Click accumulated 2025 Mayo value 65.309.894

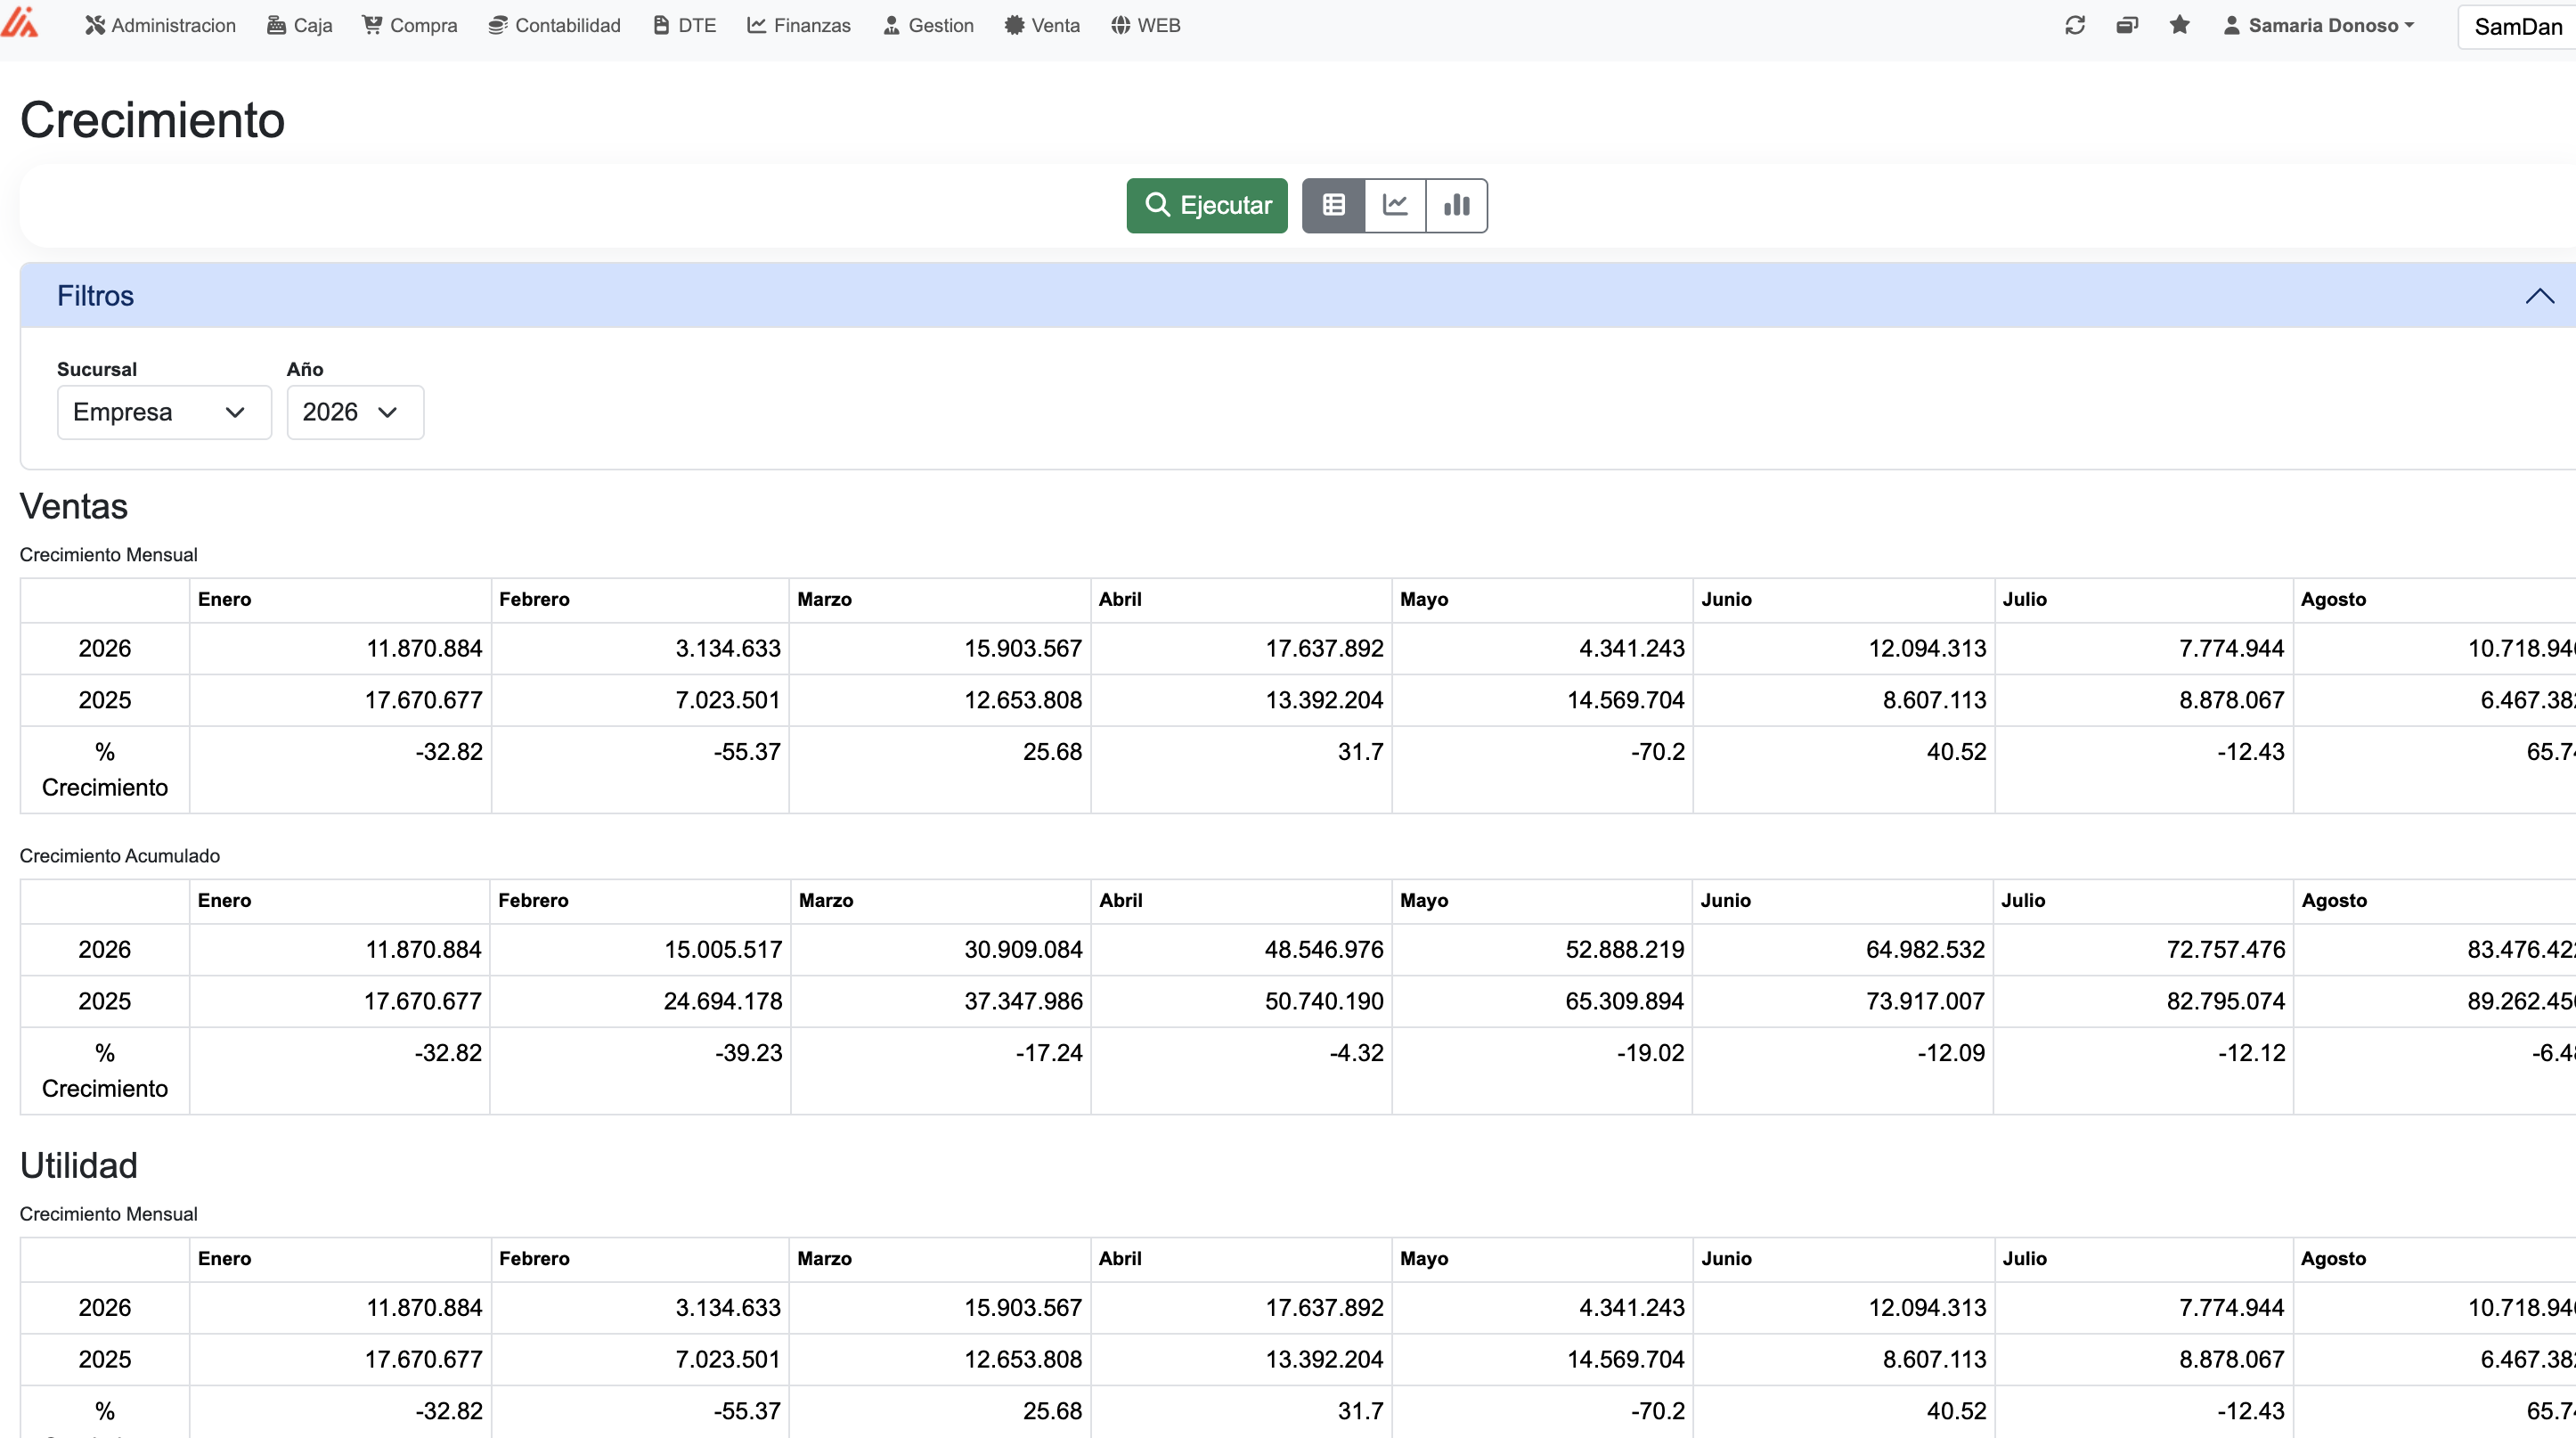coord(1625,1001)
